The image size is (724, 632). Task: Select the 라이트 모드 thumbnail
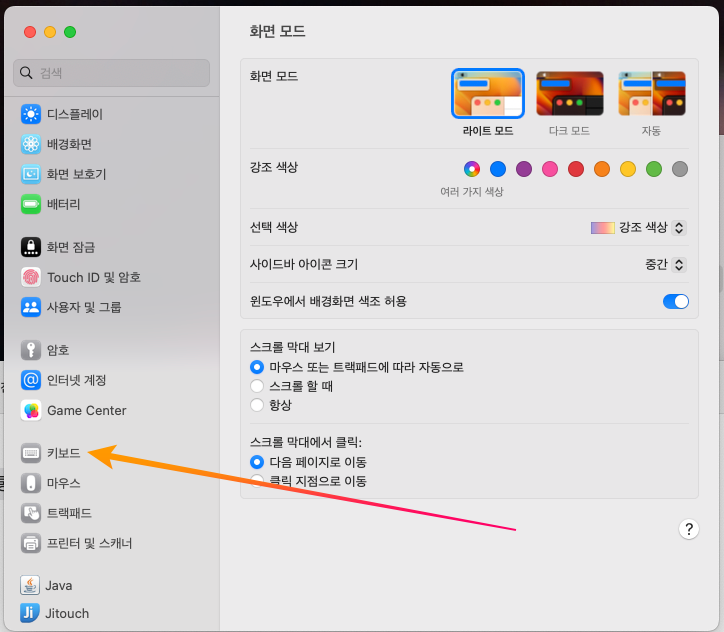[x=488, y=94]
